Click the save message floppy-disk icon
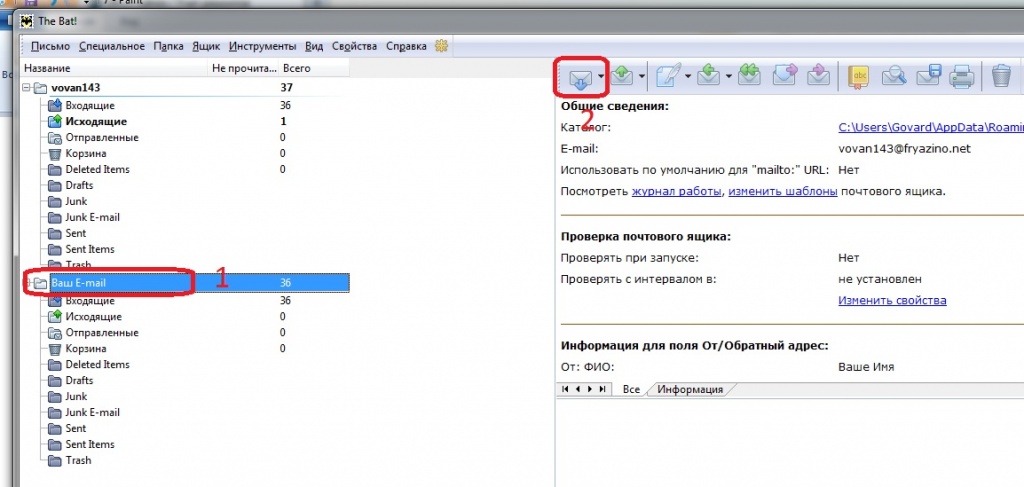1024x487 pixels. click(x=928, y=76)
